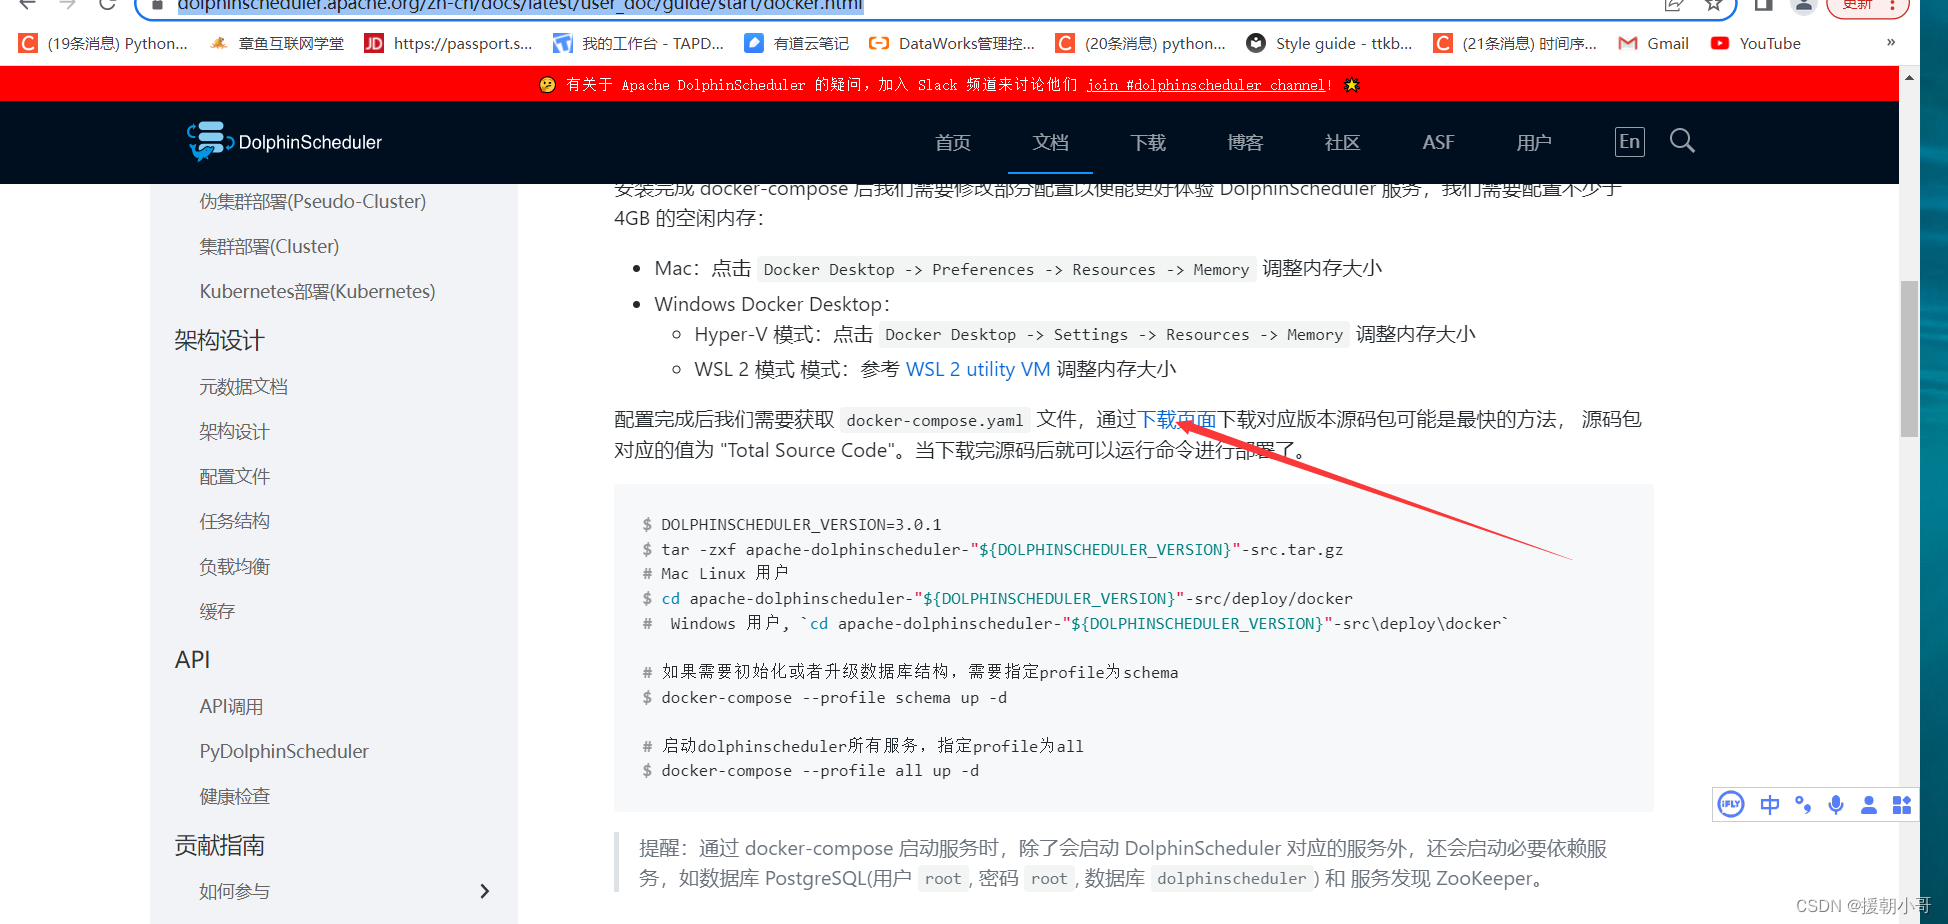Open the YouTube bookmark
The width and height of the screenshot is (1948, 924).
(x=1756, y=43)
